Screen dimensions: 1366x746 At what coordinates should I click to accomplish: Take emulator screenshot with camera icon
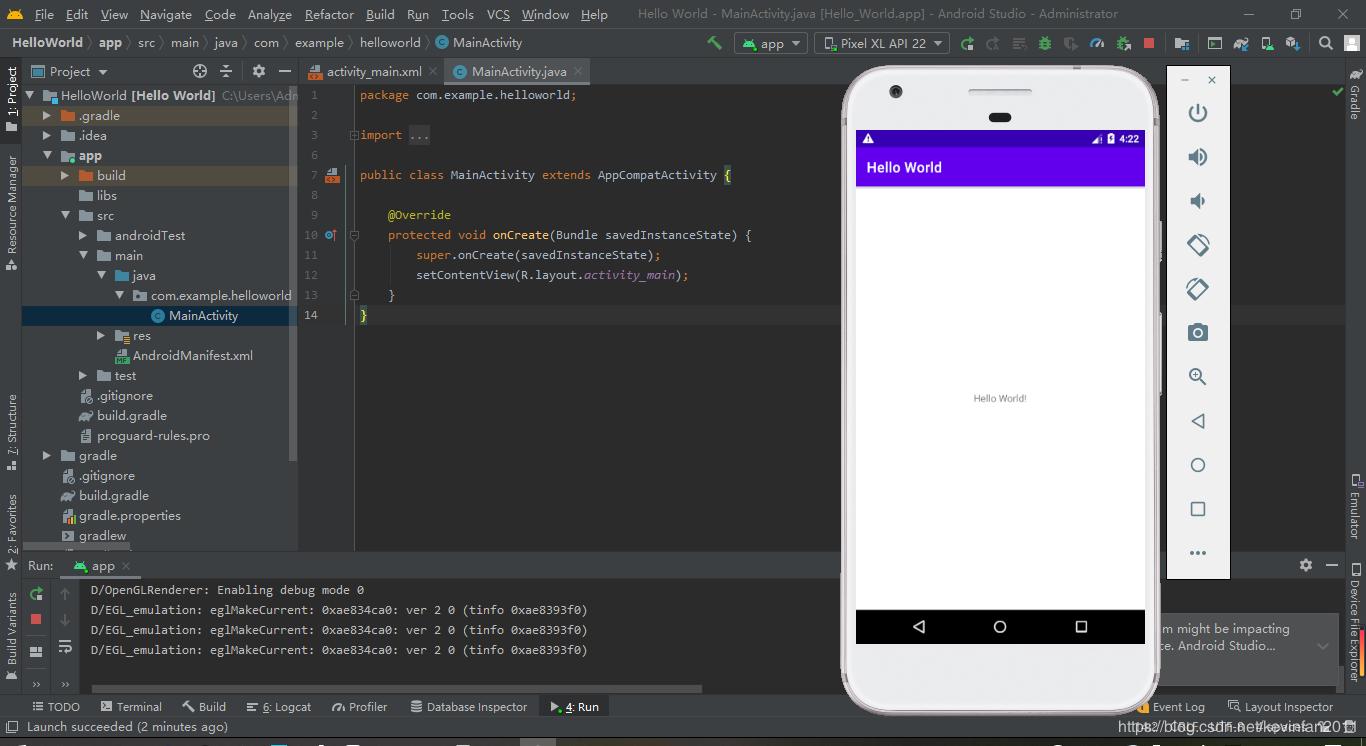[x=1198, y=332]
